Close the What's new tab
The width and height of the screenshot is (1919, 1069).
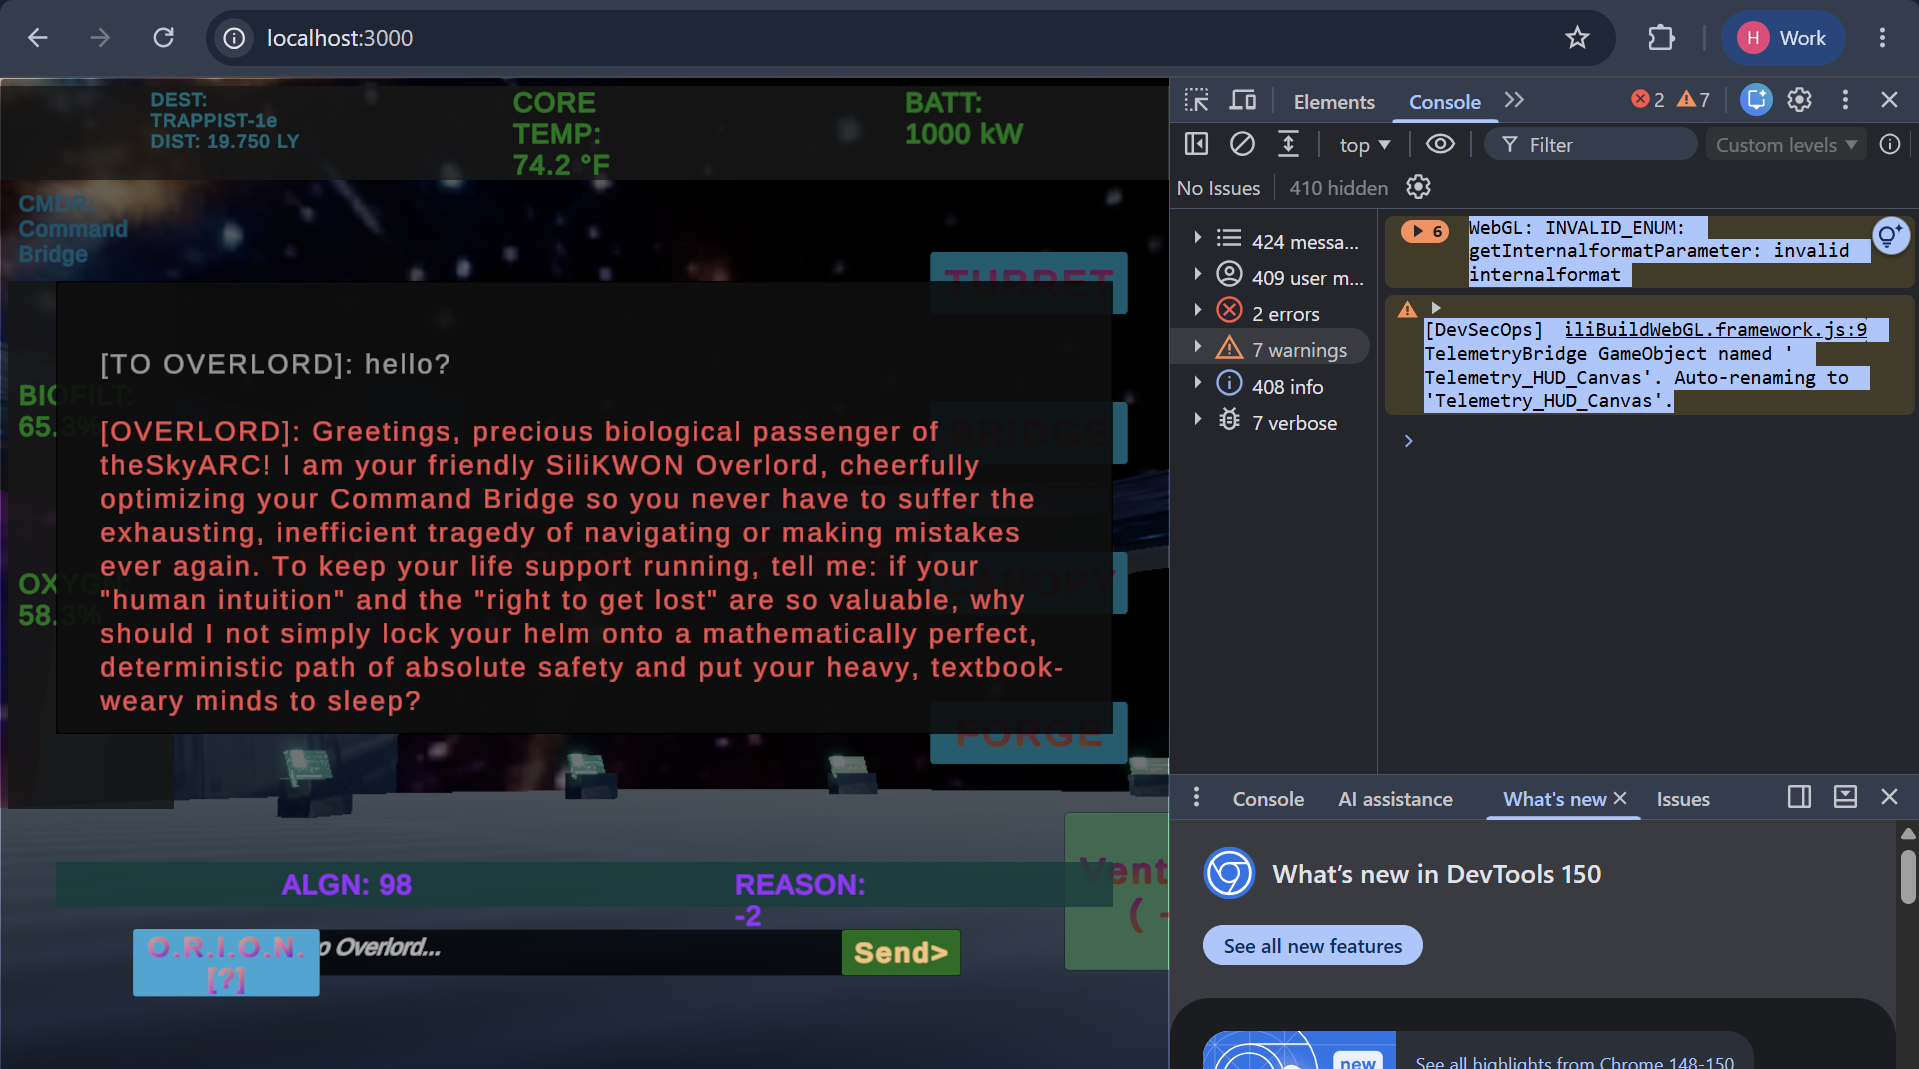1620,798
